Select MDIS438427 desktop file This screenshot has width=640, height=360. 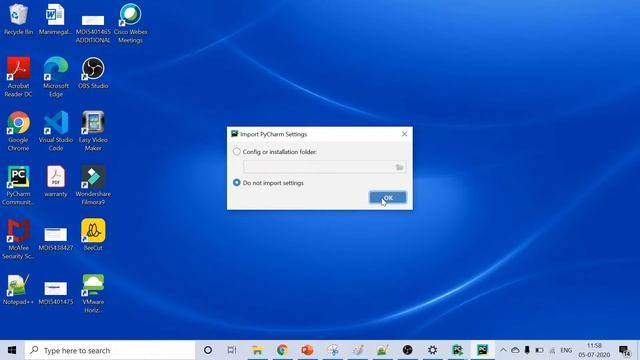pos(56,240)
